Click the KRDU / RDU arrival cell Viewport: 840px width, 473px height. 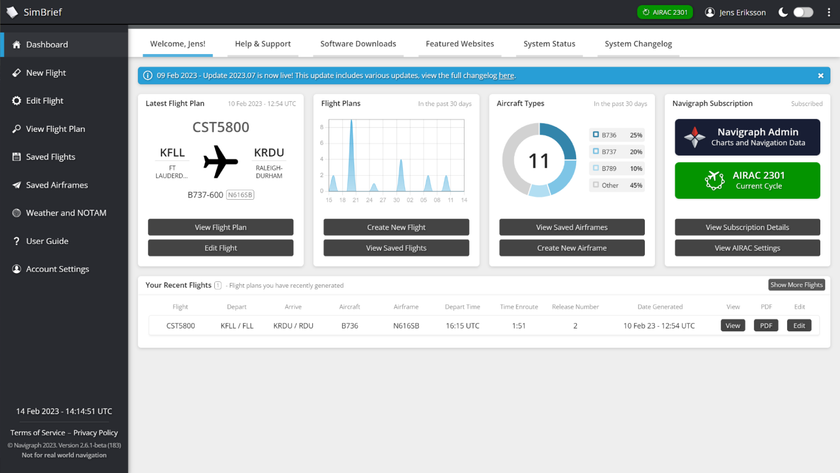pos(293,326)
